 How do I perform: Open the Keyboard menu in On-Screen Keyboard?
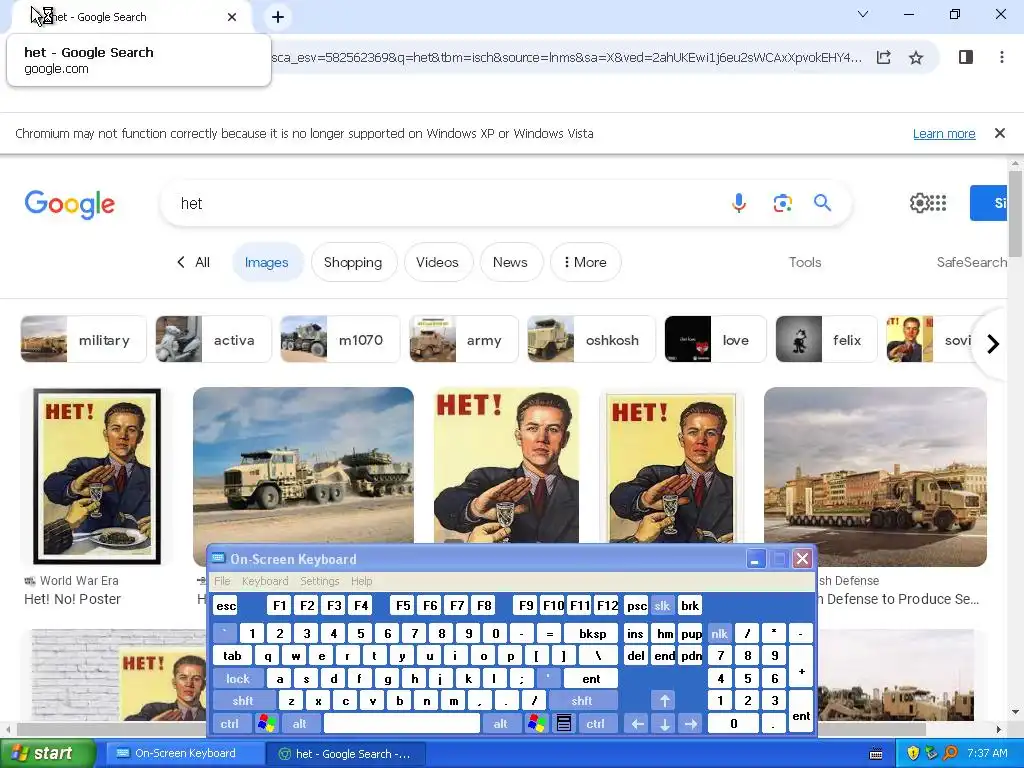264,581
